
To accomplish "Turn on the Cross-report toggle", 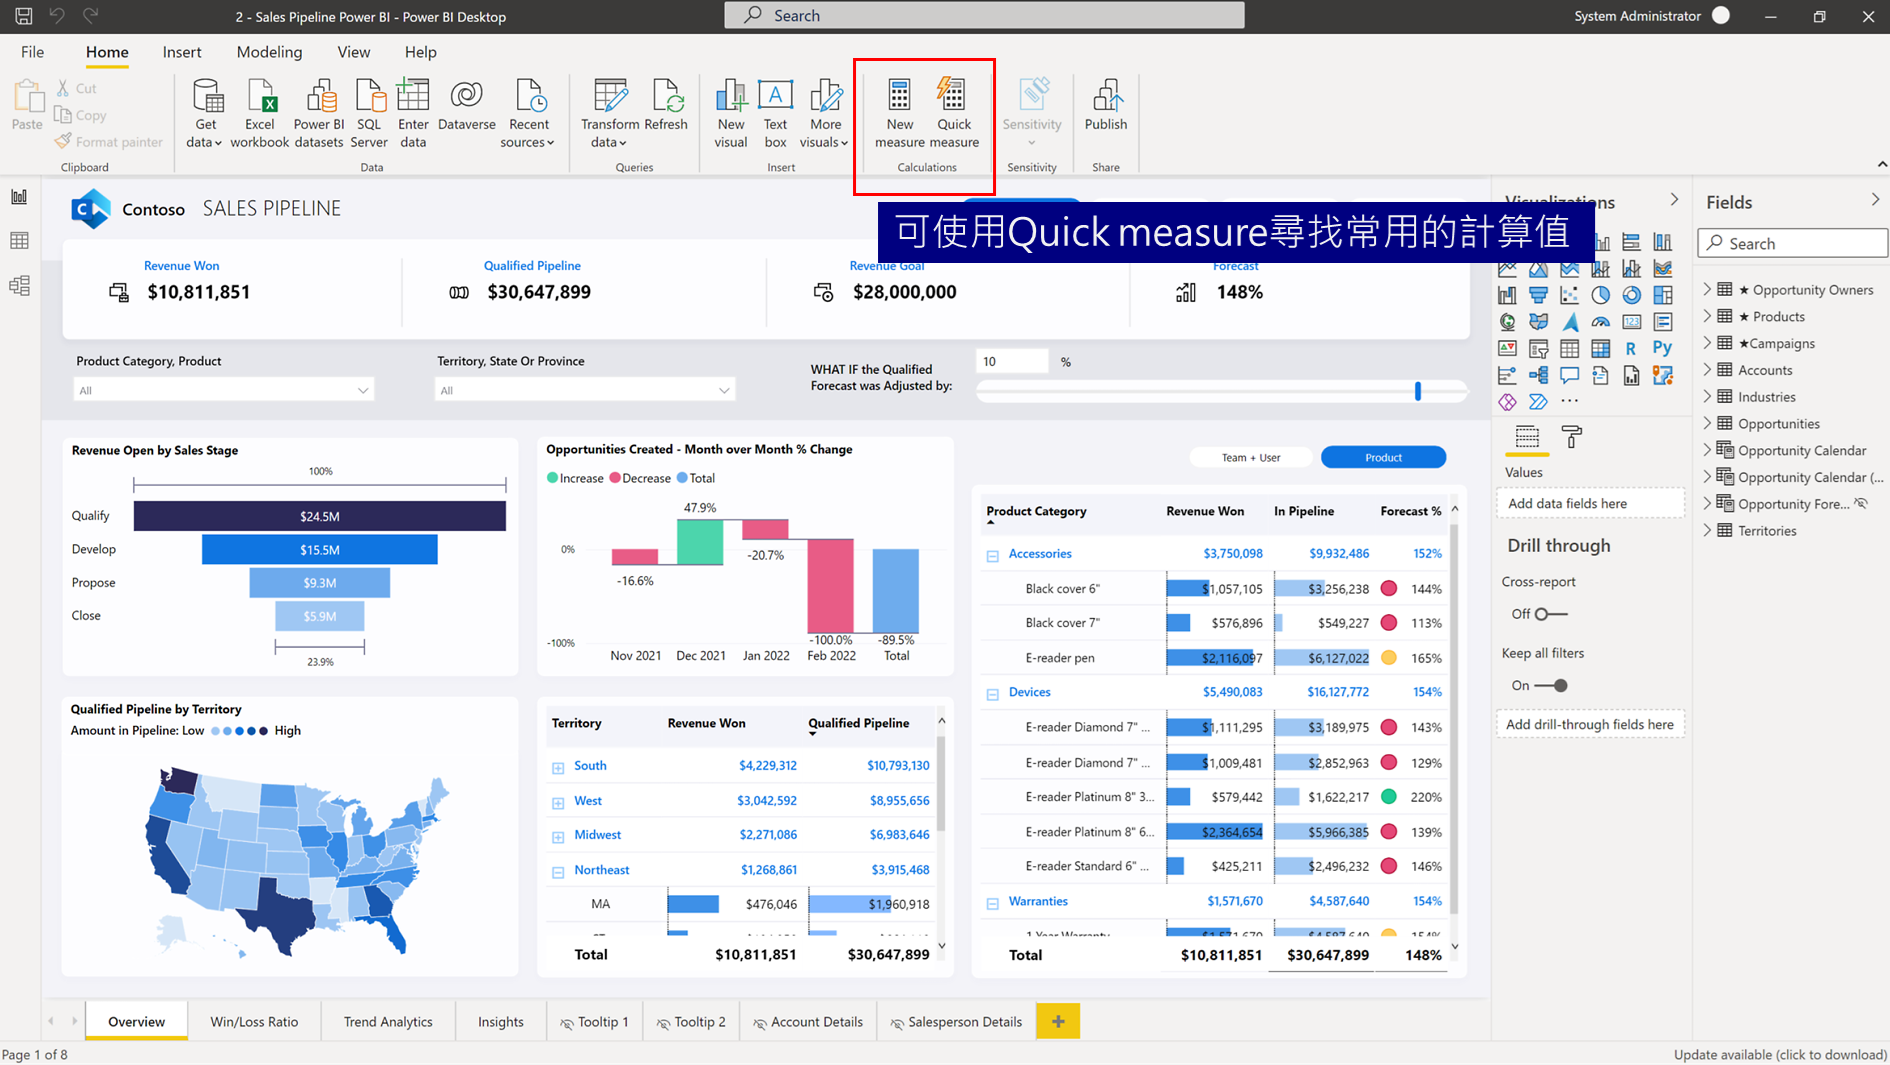I will pyautogui.click(x=1551, y=614).
